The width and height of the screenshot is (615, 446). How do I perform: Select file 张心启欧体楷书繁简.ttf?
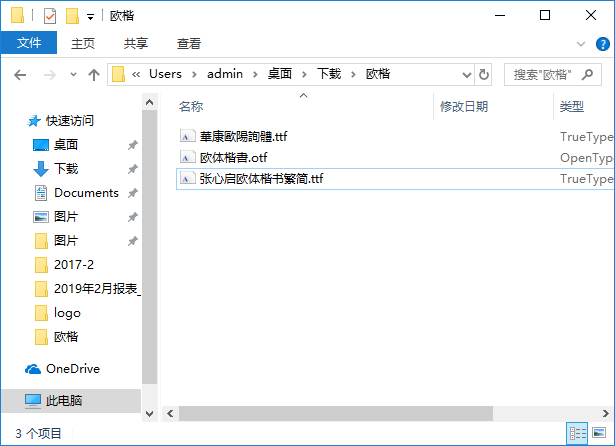261,179
